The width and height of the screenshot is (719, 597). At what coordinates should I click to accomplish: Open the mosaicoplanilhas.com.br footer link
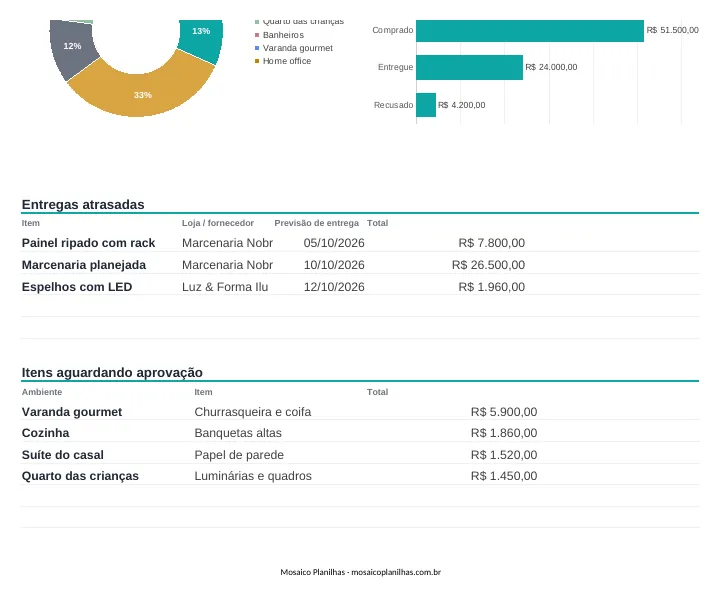click(396, 572)
